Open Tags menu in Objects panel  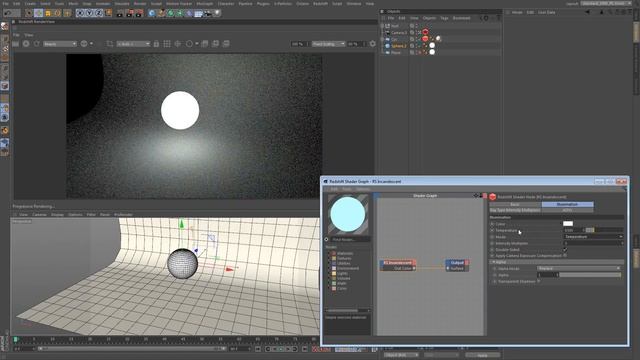(x=444, y=18)
